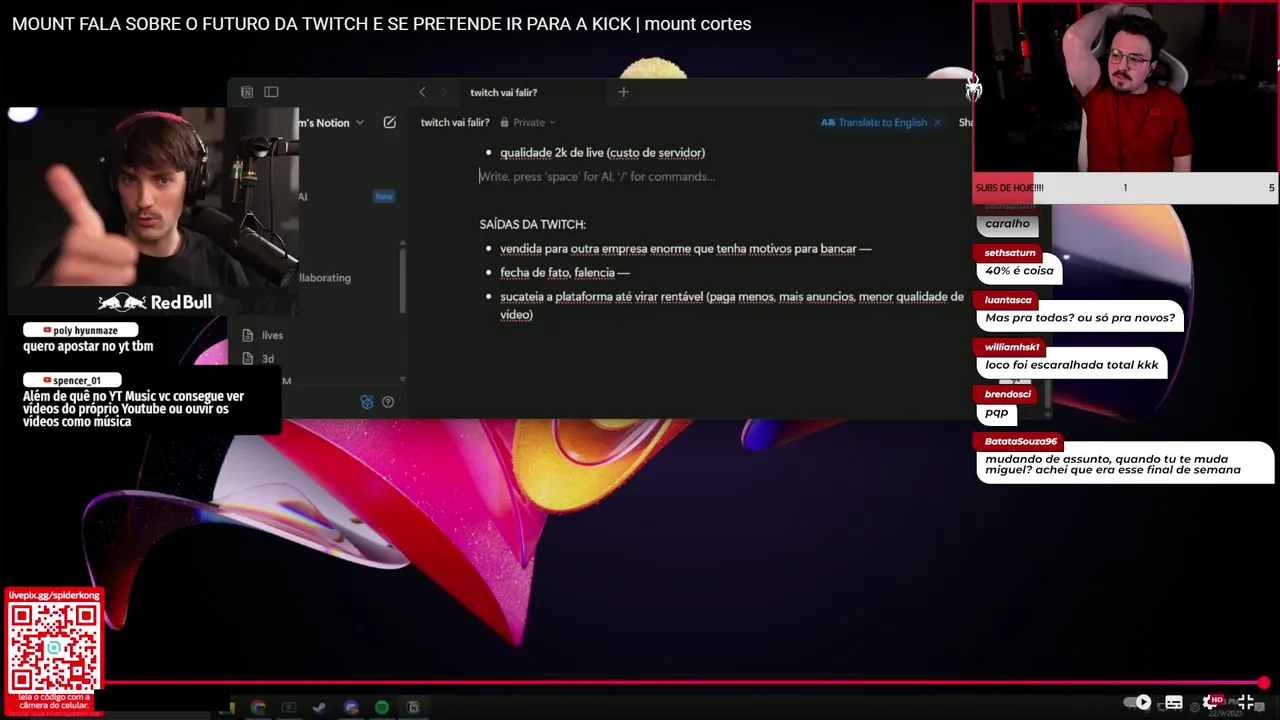This screenshot has height=720, width=1280.
Task: Click the 'lives' page document icon
Action: (x=248, y=336)
